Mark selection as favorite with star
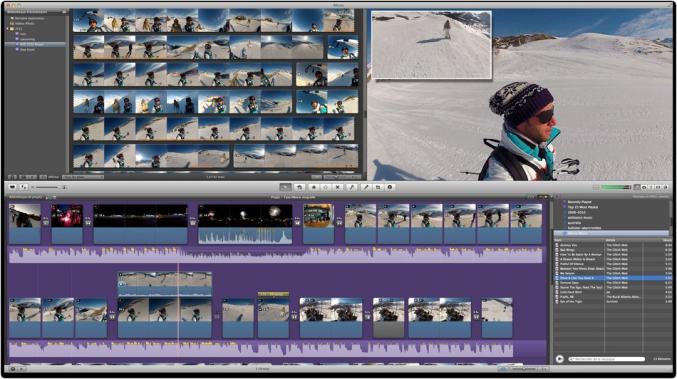Screen dimensions: 677x379 tap(314, 187)
